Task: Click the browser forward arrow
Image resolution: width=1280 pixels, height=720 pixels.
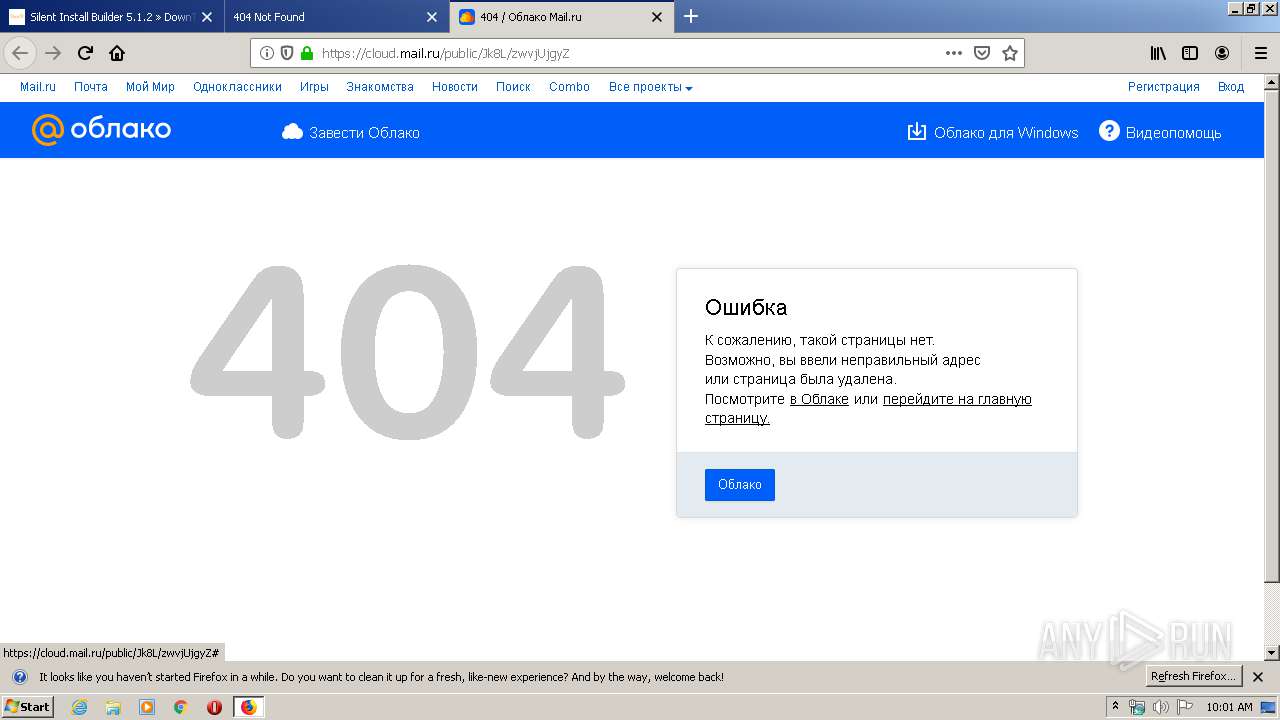Action: point(54,53)
